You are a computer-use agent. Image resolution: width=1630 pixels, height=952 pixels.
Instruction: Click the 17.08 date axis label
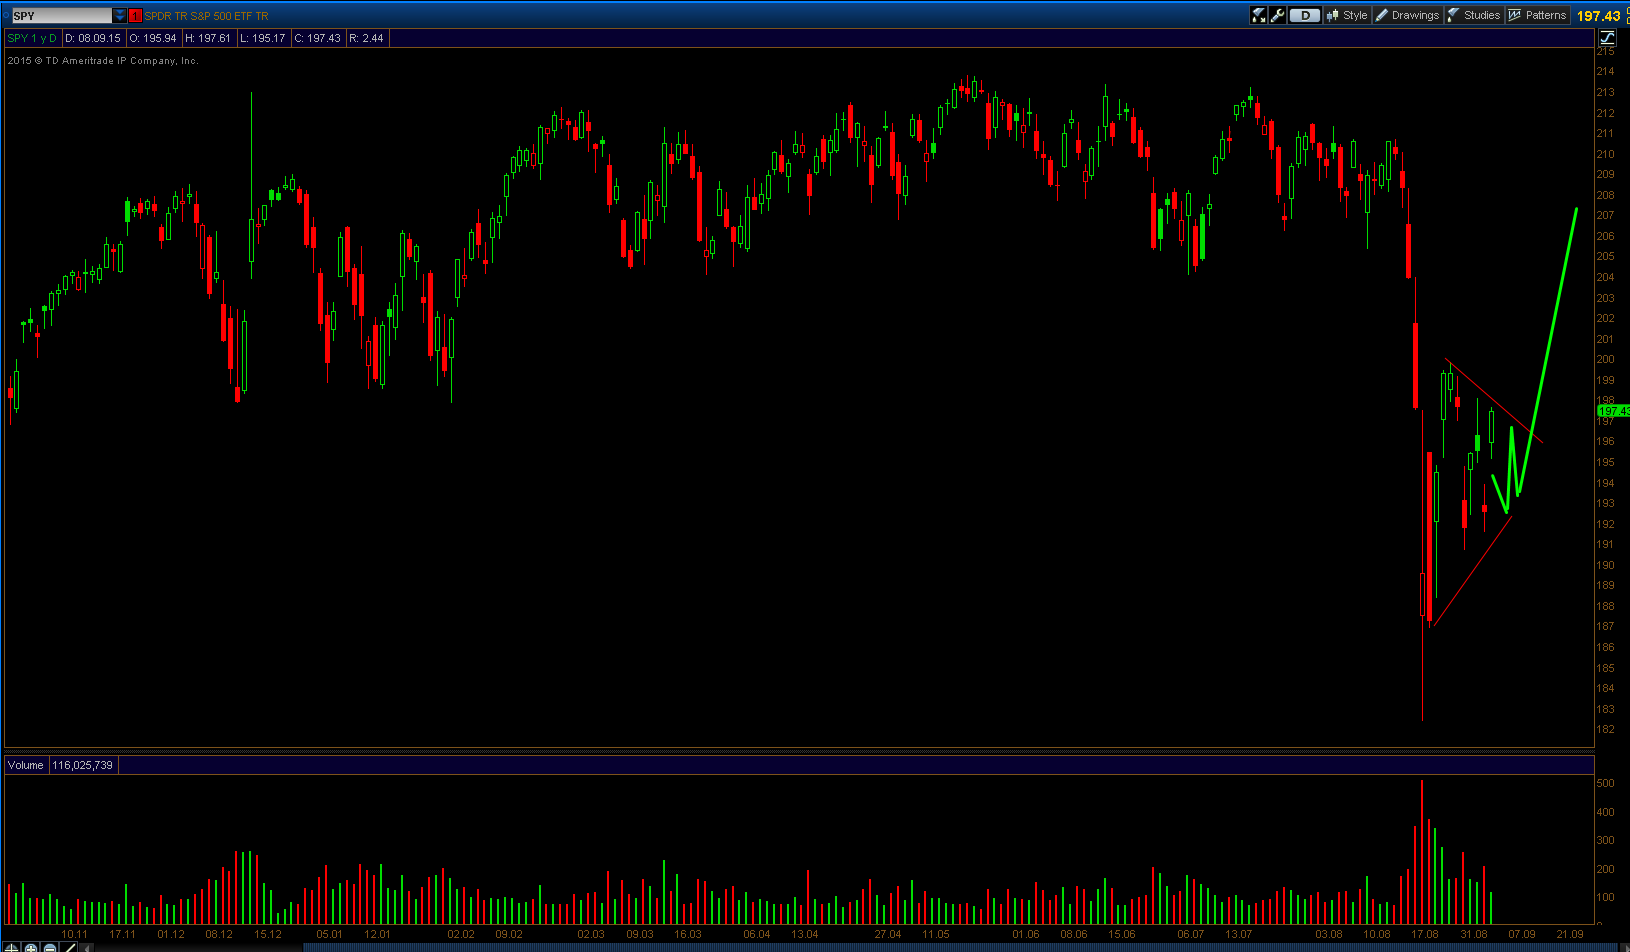coord(1425,934)
